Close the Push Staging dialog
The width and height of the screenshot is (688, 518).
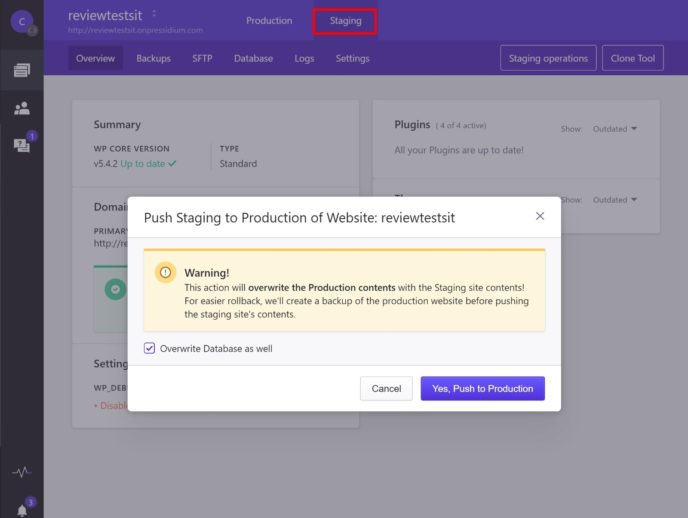click(540, 216)
